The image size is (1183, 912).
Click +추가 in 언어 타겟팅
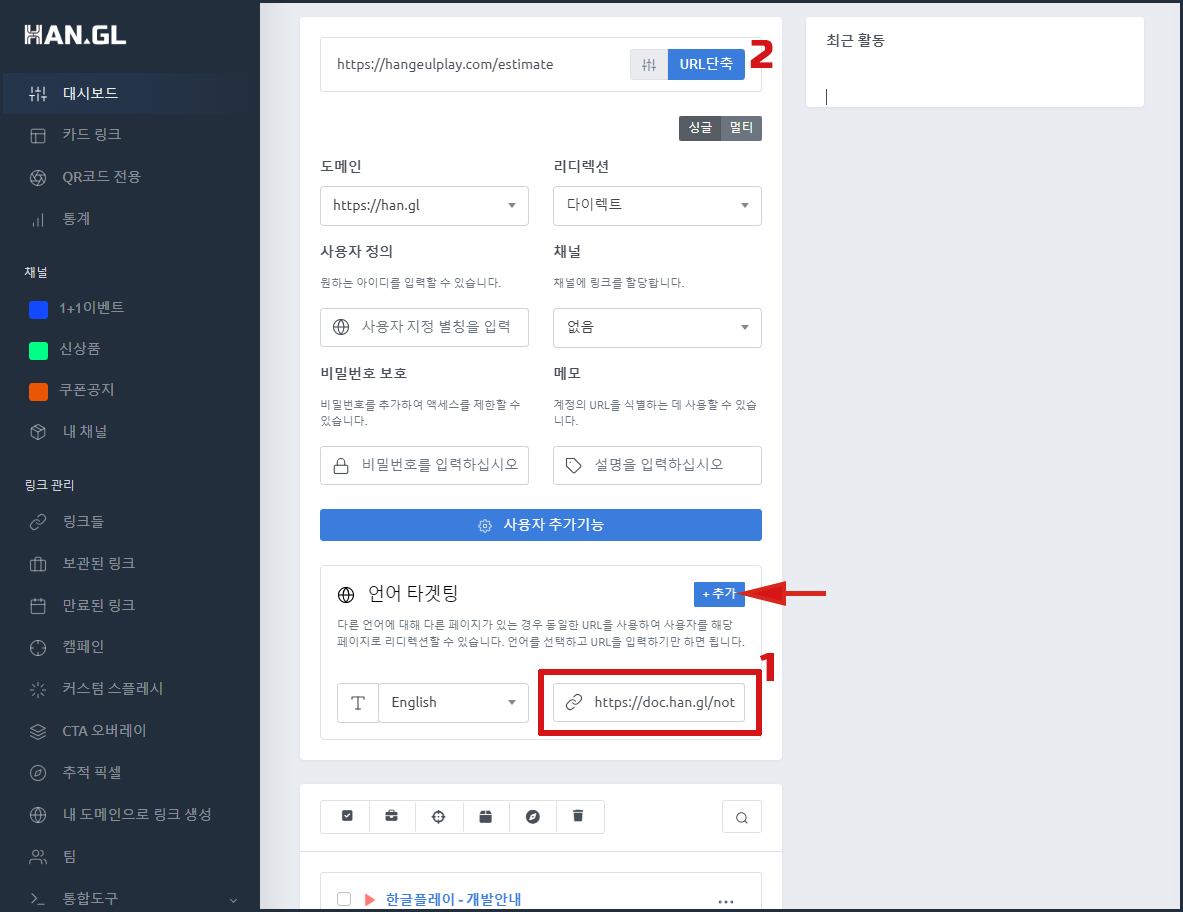[x=719, y=594]
